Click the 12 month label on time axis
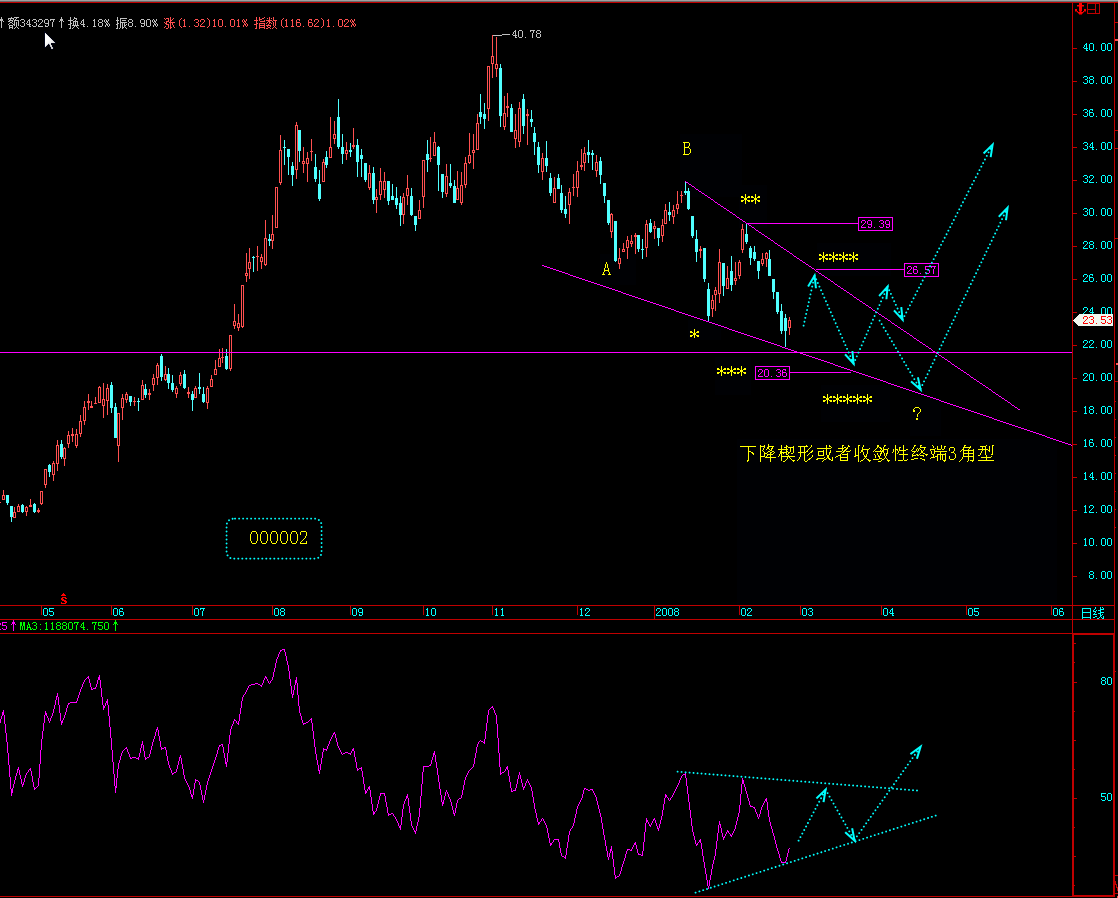Image resolution: width=1118 pixels, height=898 pixels. tap(584, 612)
